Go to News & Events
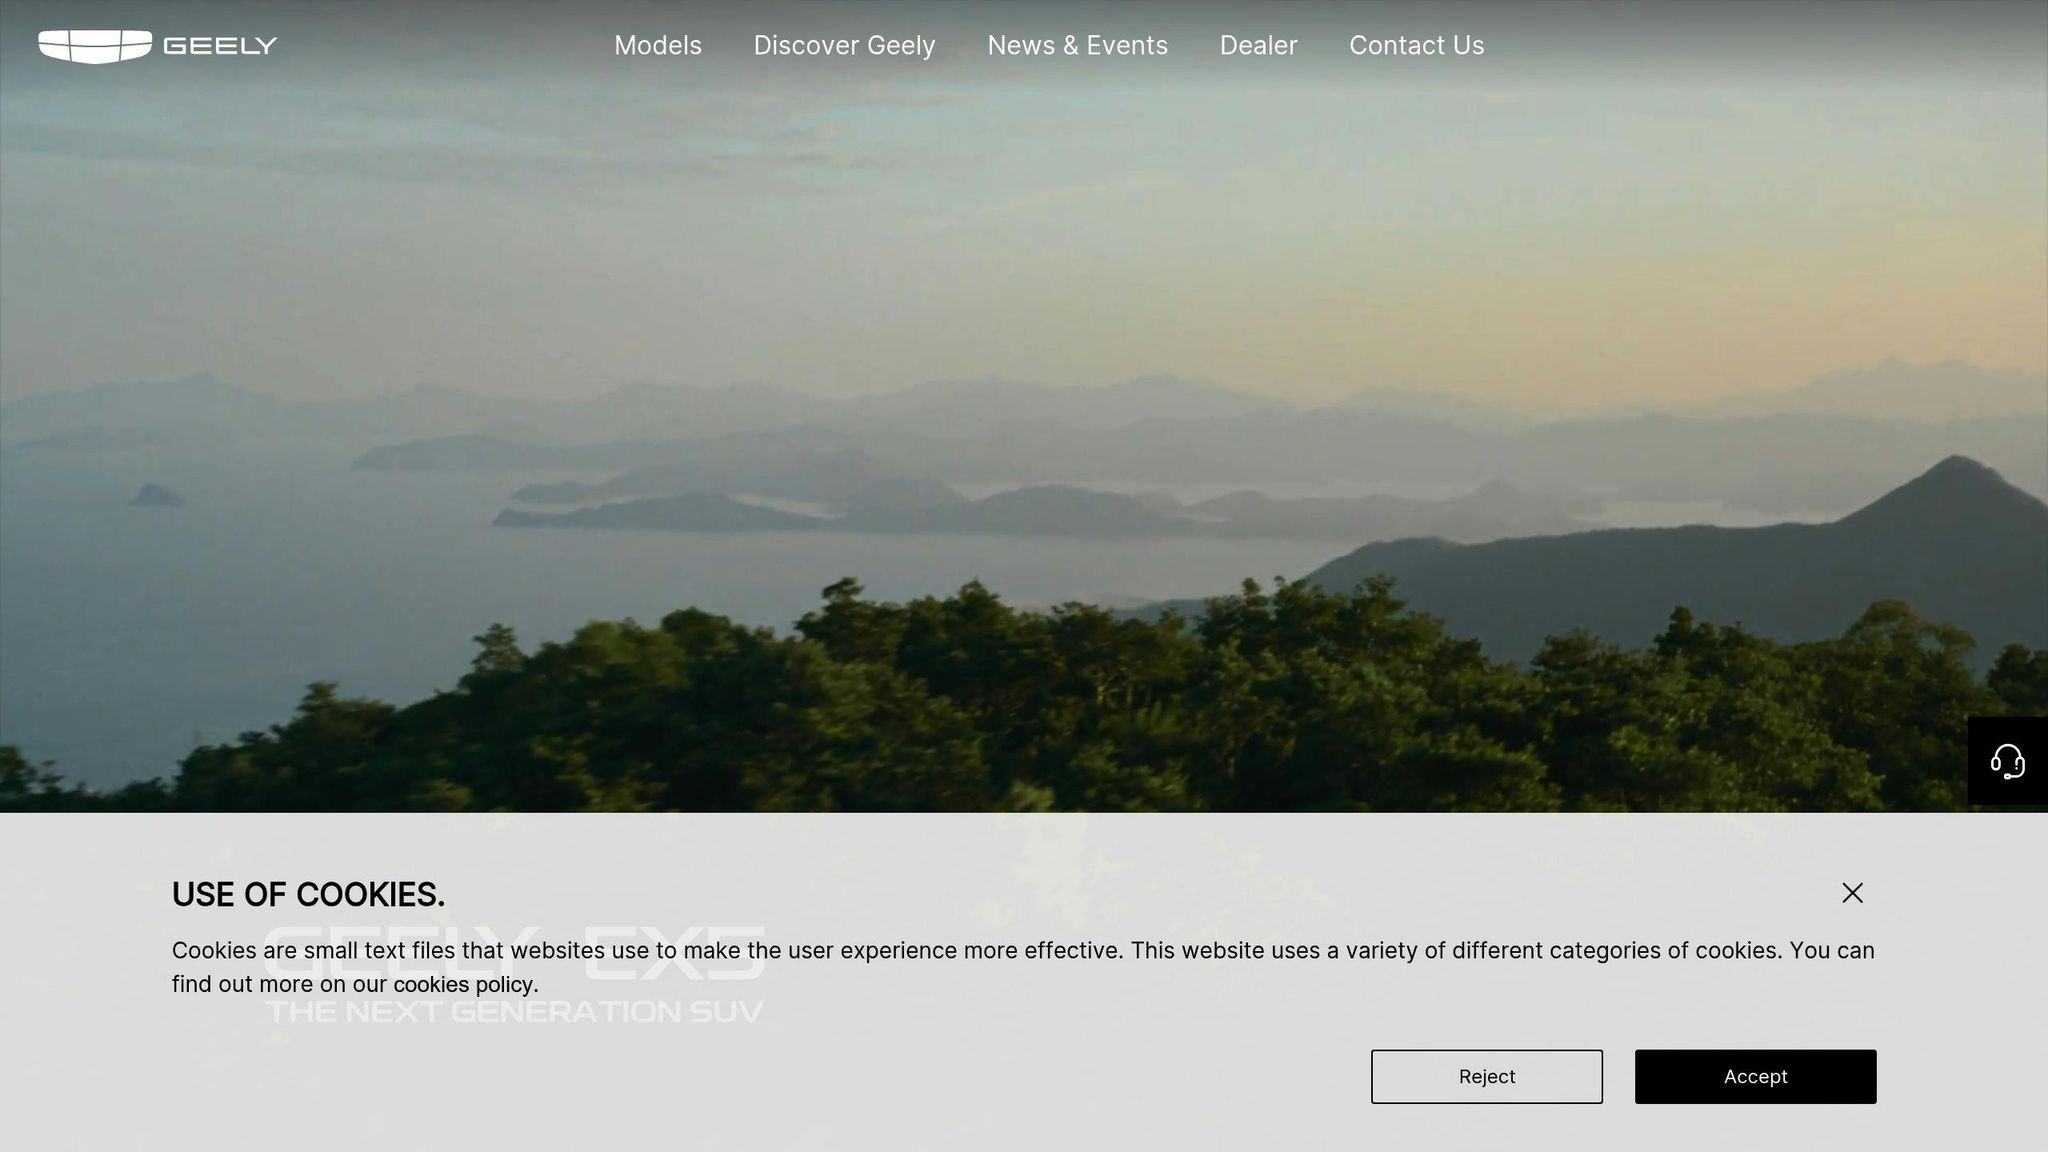The image size is (2048, 1152). tap(1077, 46)
